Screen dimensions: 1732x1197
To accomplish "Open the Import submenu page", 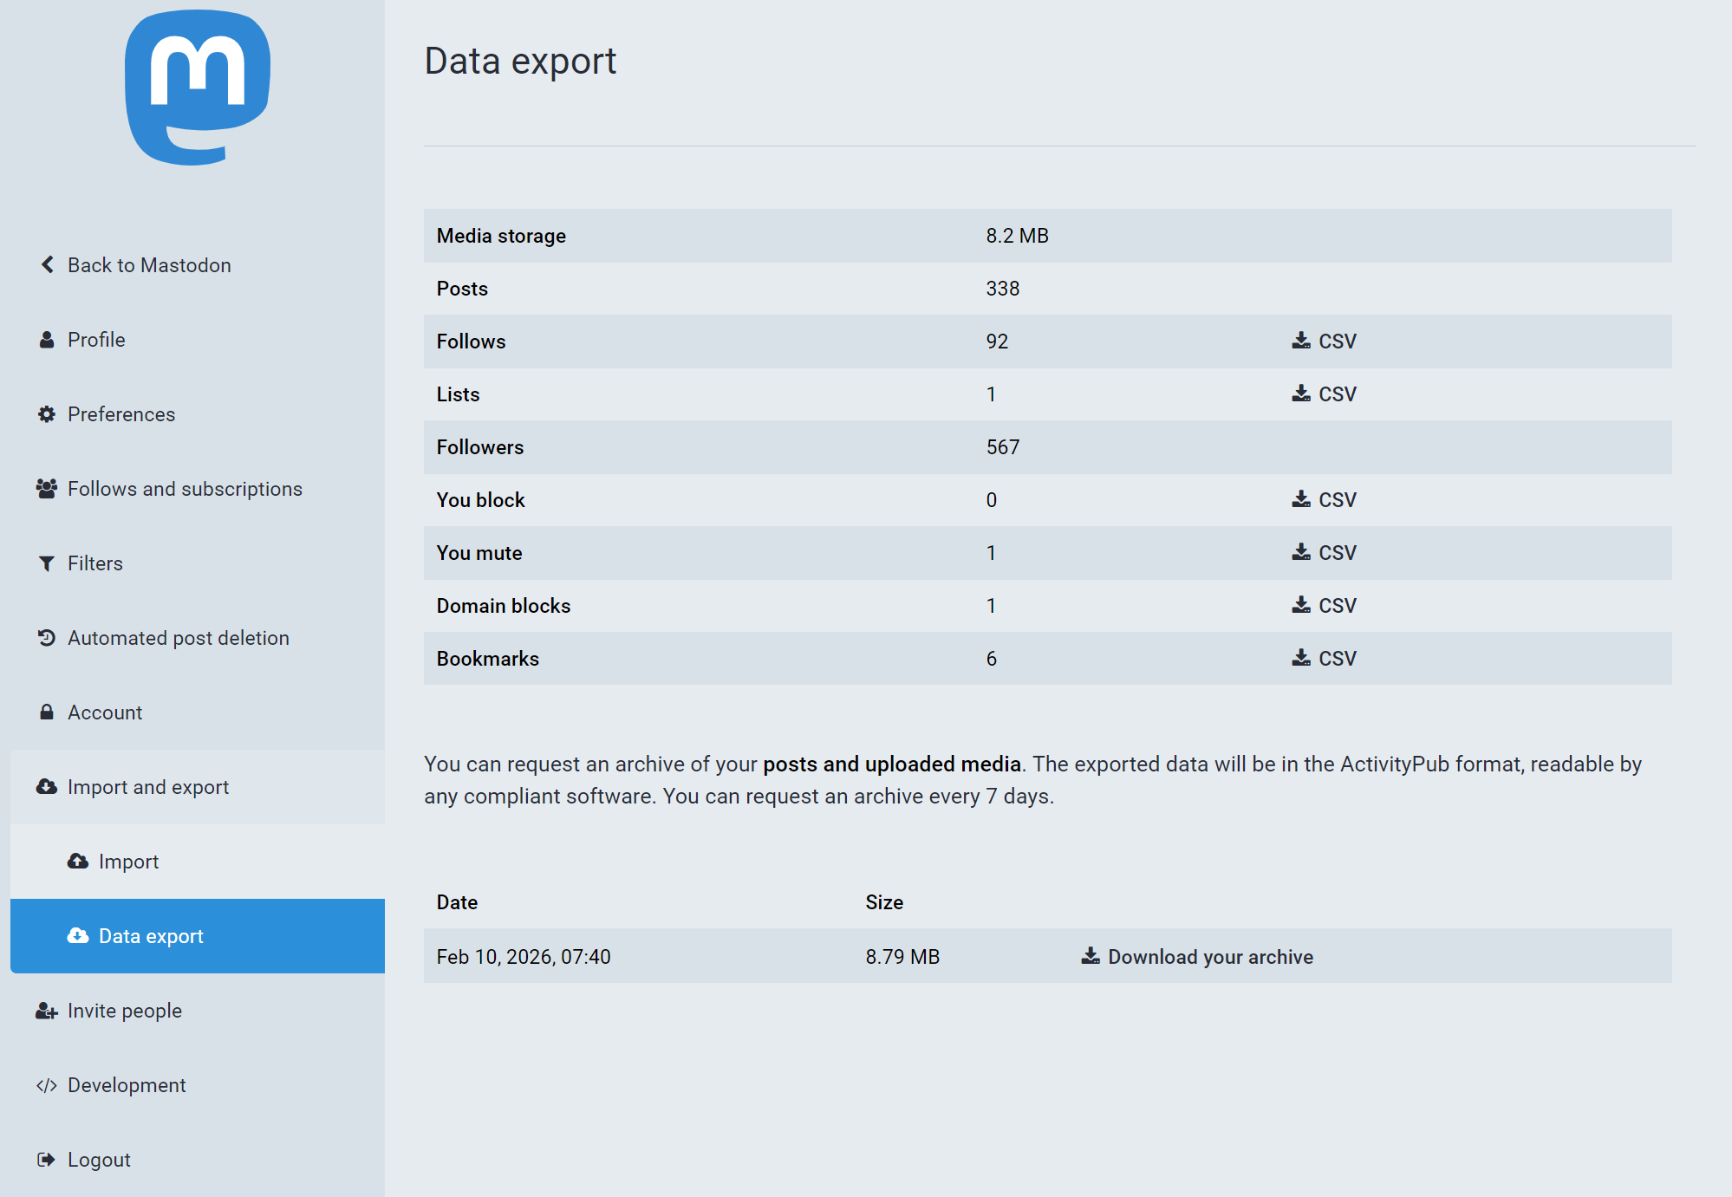I will point(128,862).
